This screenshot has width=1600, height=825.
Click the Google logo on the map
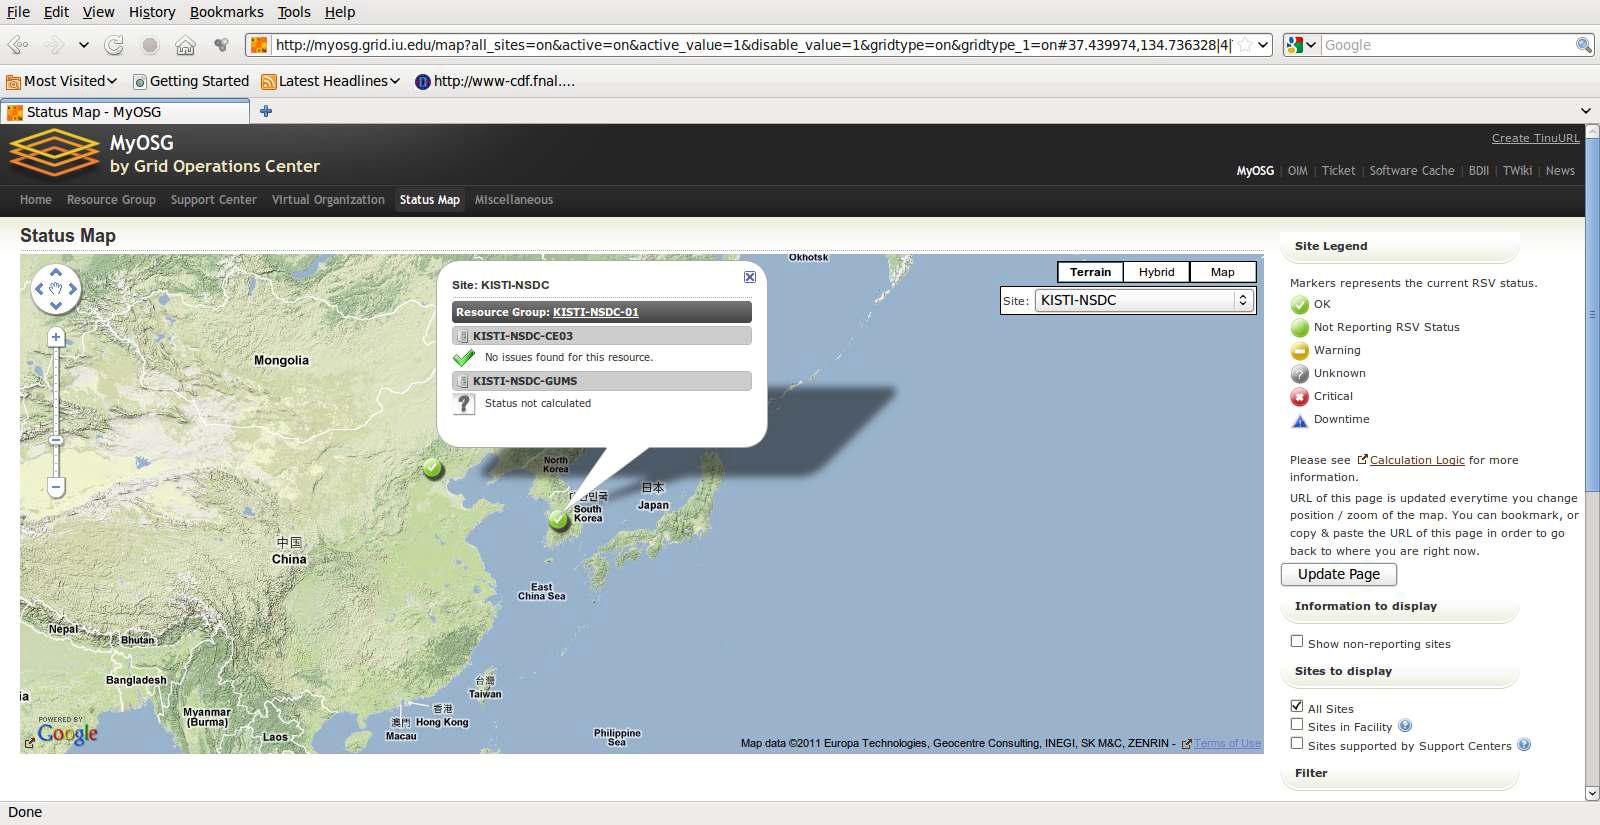(x=67, y=734)
